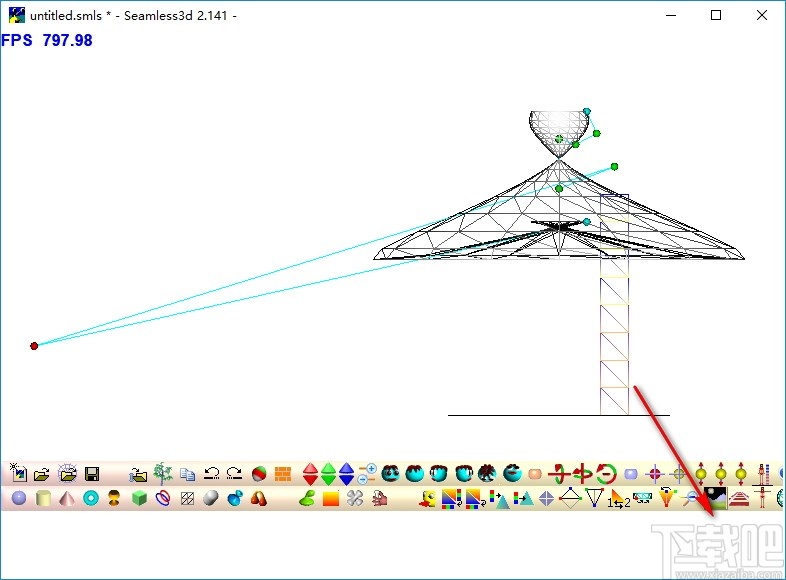
Task: Insert a sphere primitive
Action: [19, 498]
